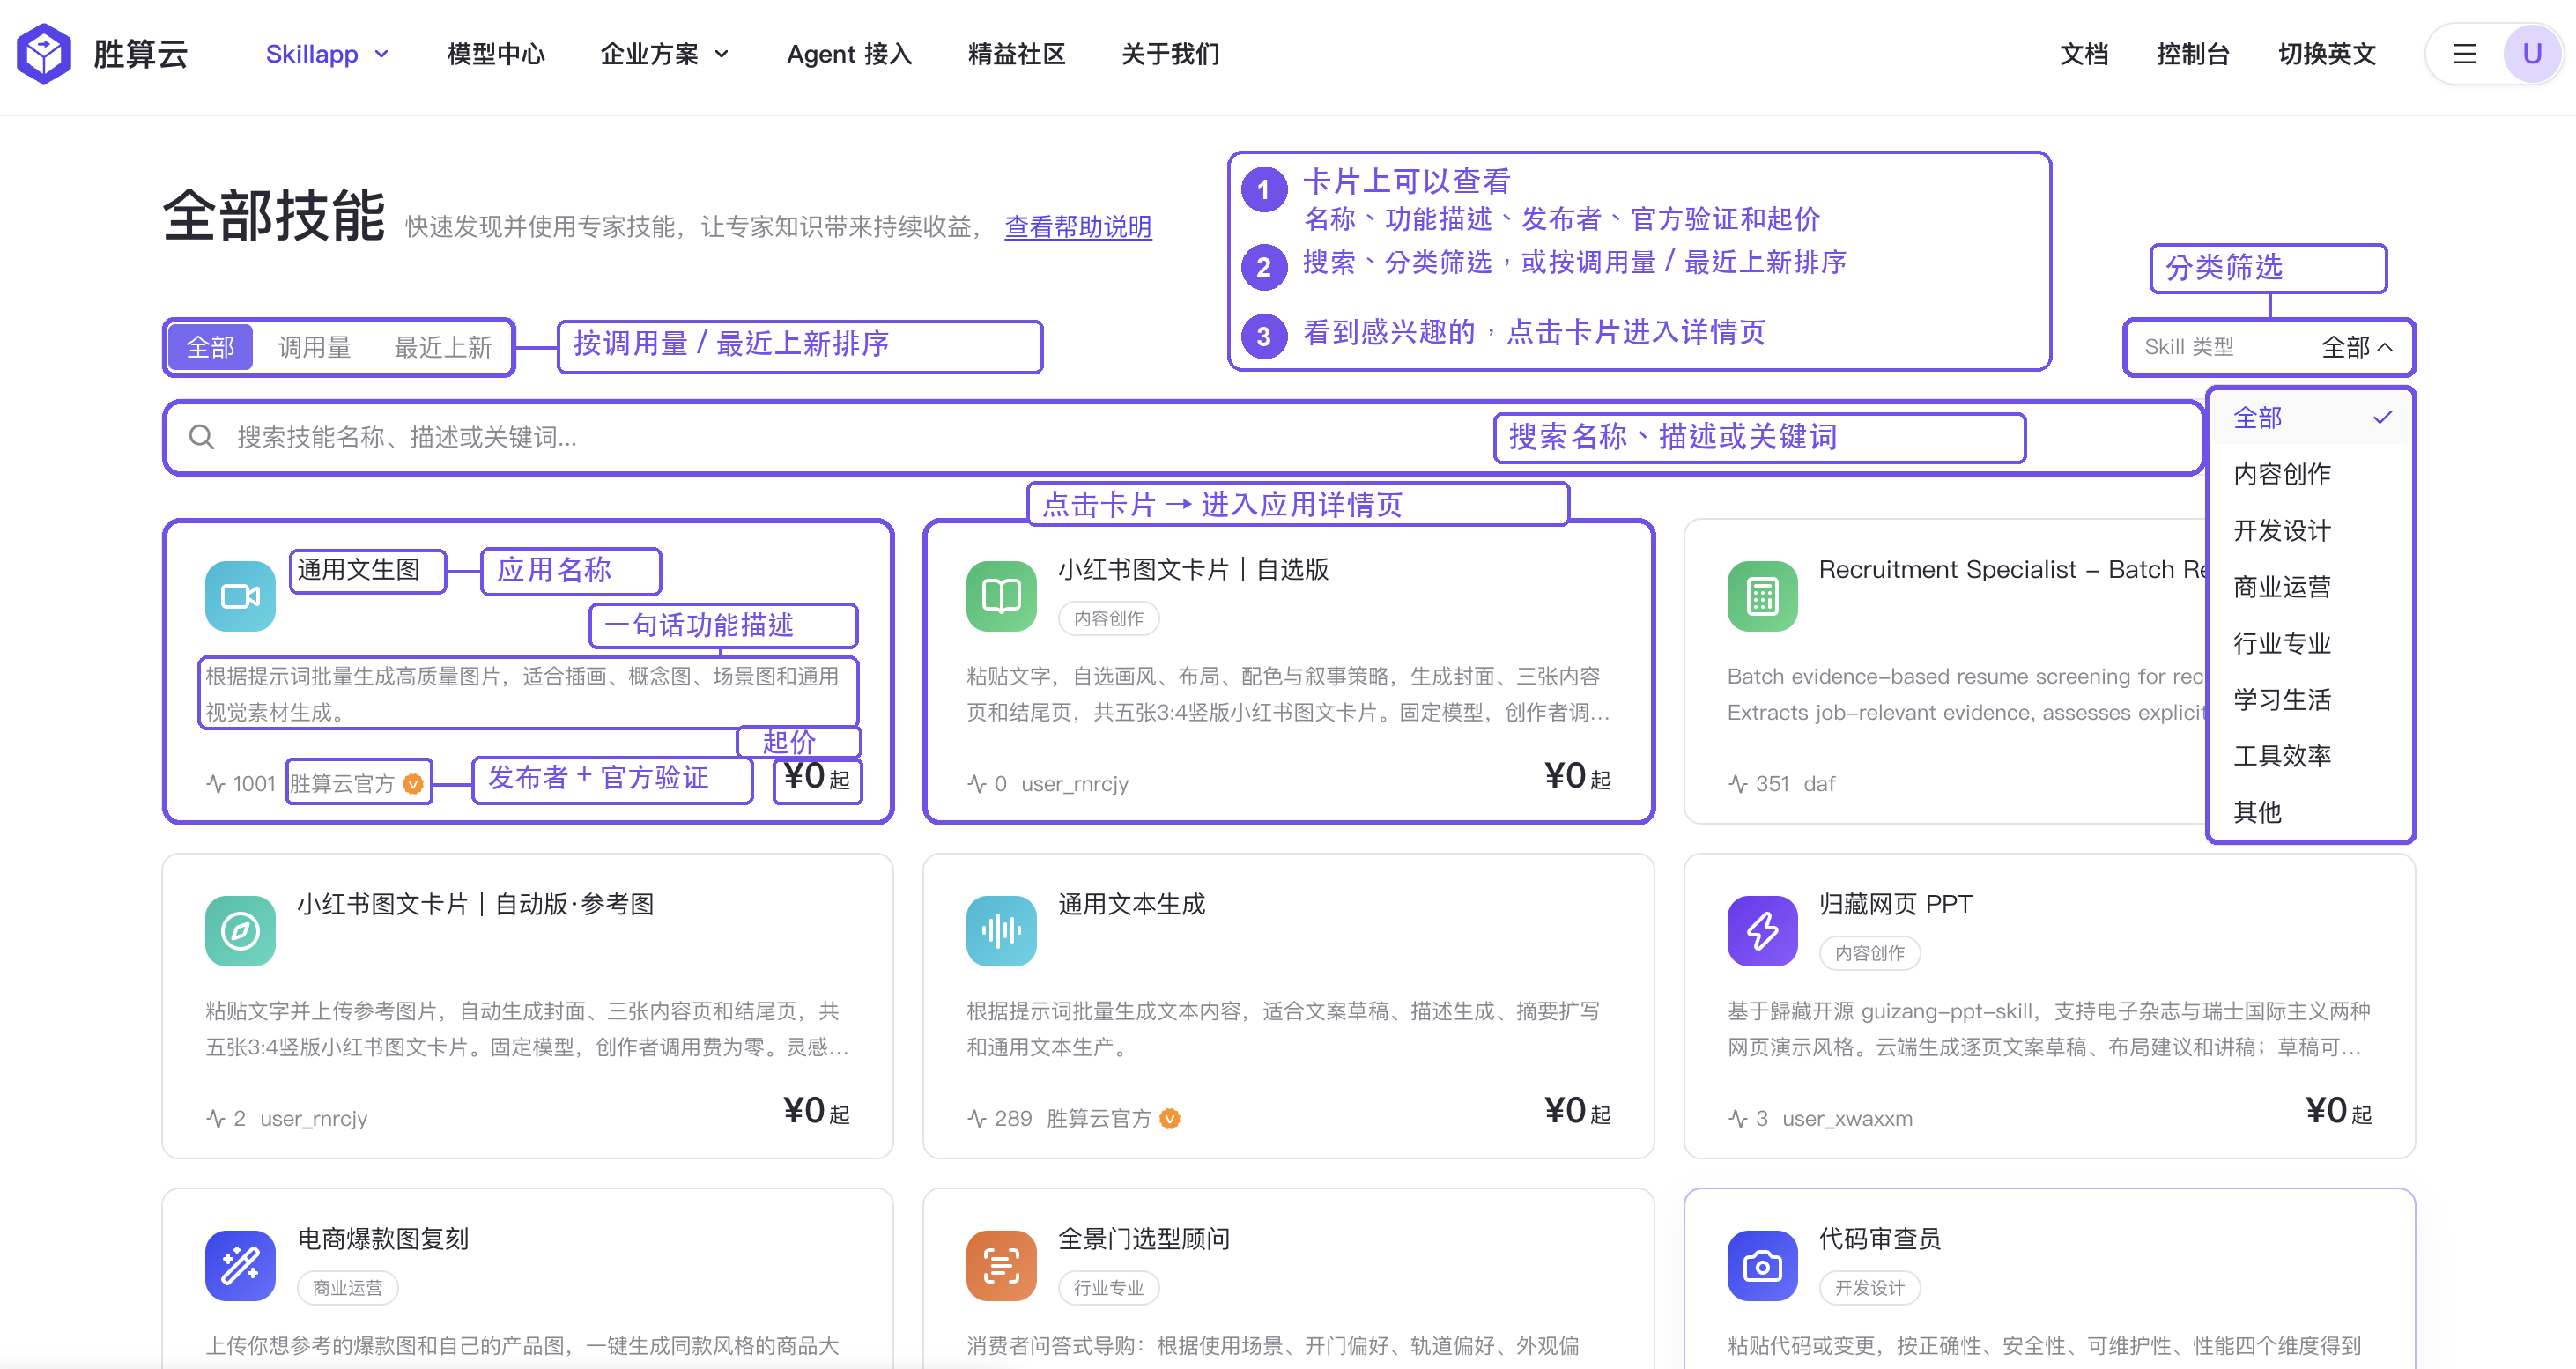Click the 开发设计 tag on 代码审查员
Image resolution: width=2576 pixels, height=1369 pixels.
[x=1870, y=1288]
